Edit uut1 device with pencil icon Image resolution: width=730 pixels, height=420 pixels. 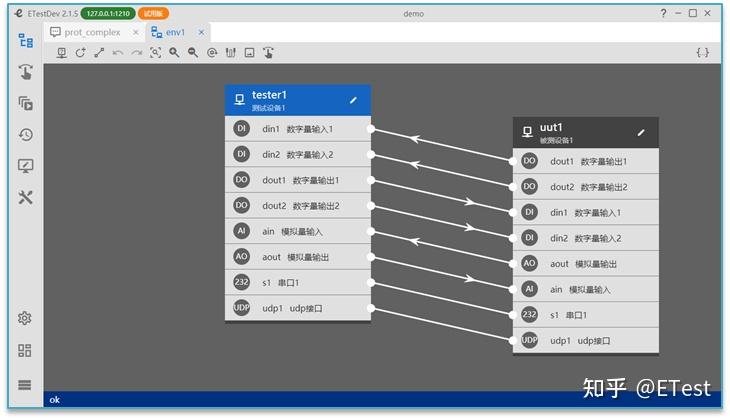pyautogui.click(x=641, y=133)
